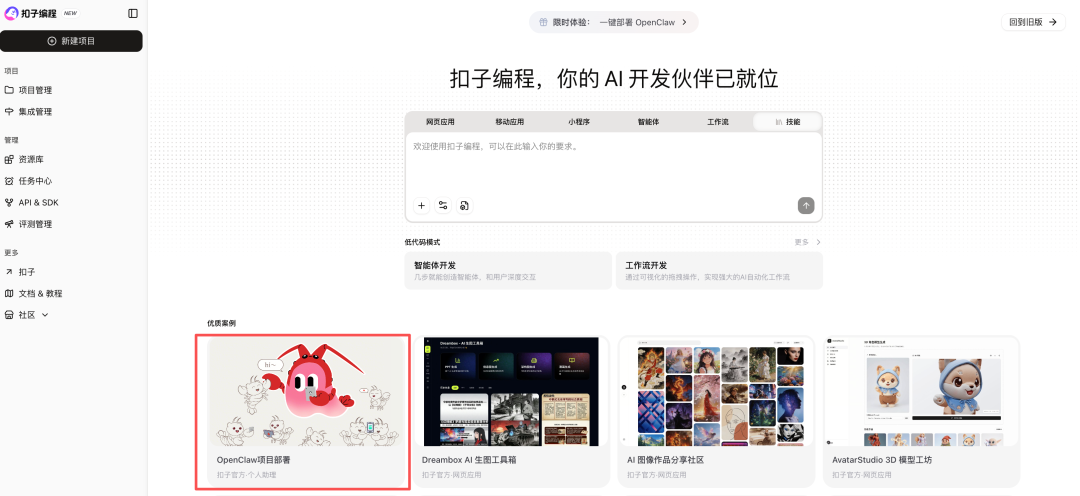Open 任务中心 in the sidebar
The image size is (1080, 496).
[35, 181]
